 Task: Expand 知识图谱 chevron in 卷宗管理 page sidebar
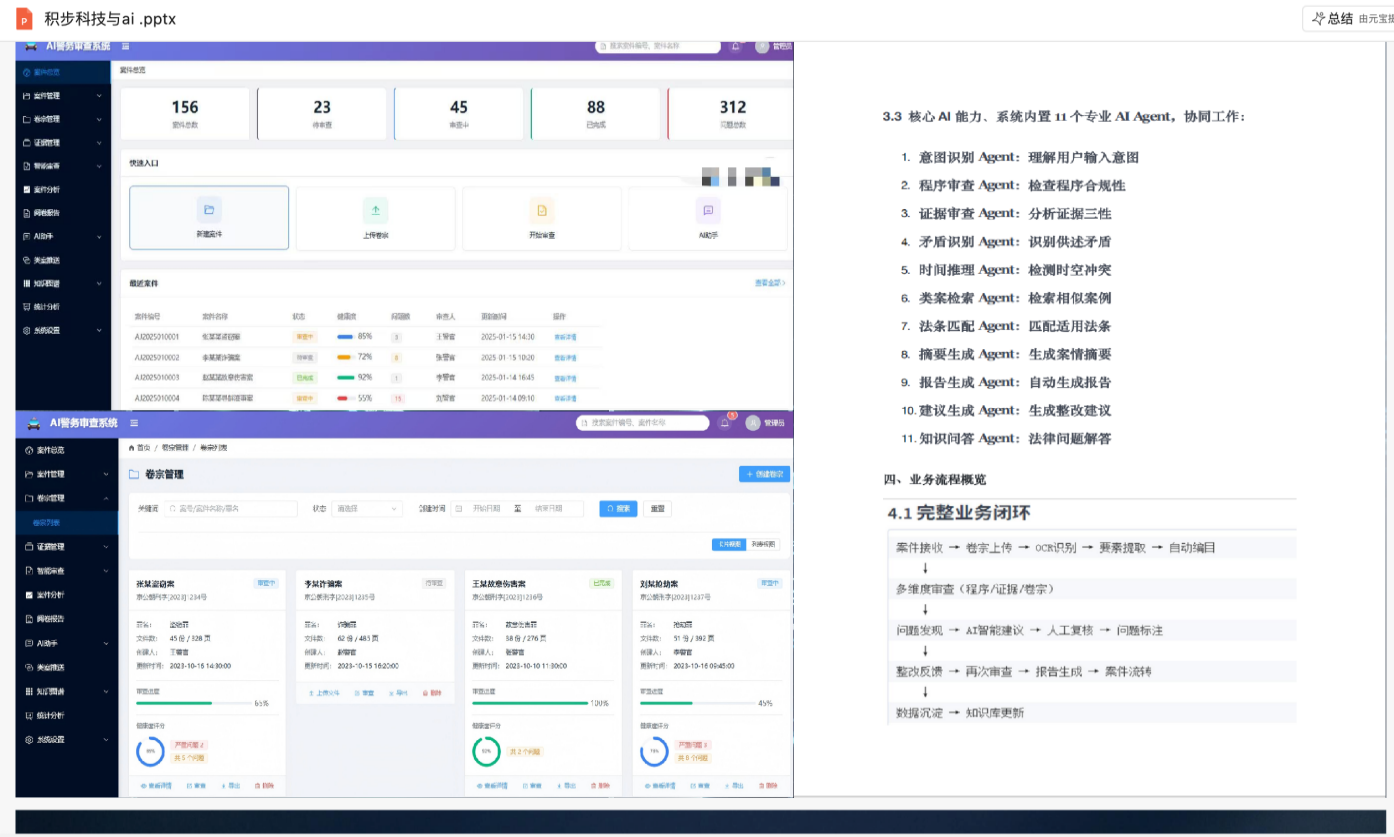(x=106, y=691)
